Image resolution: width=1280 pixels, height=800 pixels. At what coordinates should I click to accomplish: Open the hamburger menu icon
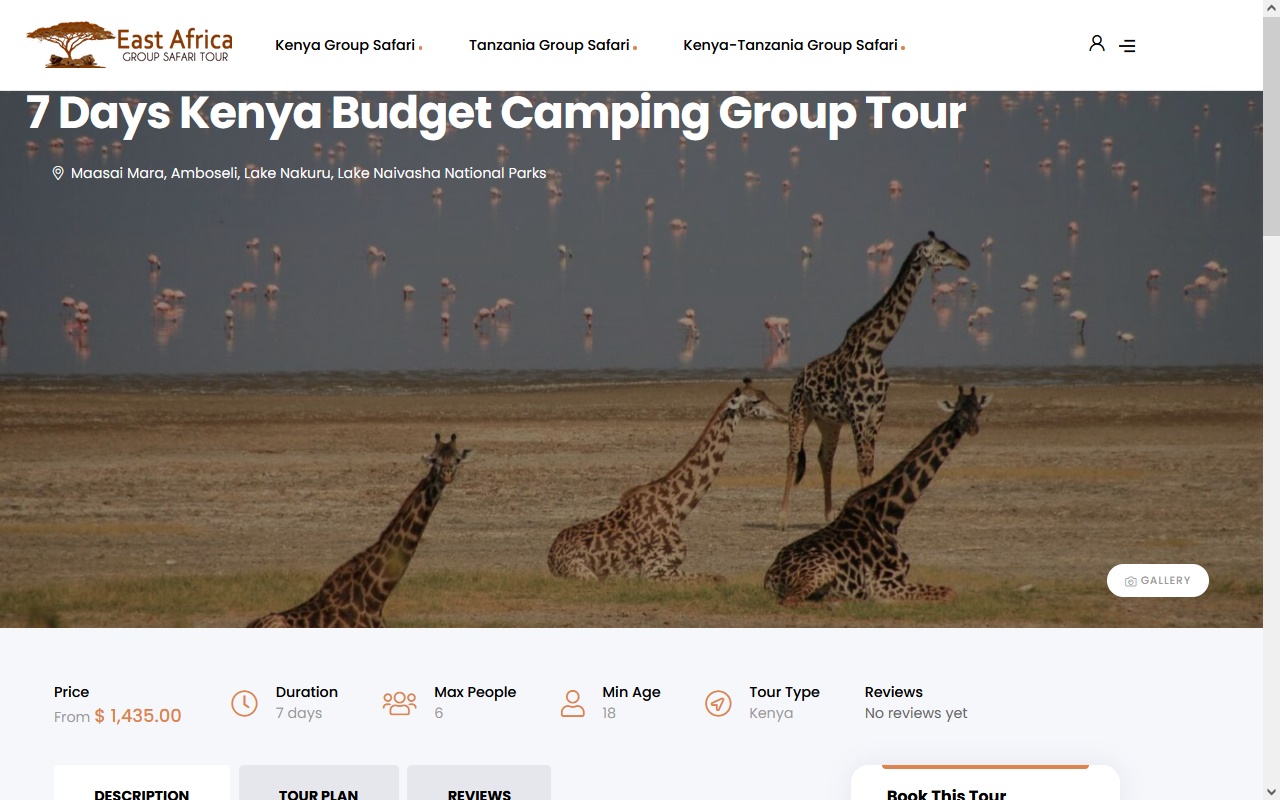pos(1127,46)
